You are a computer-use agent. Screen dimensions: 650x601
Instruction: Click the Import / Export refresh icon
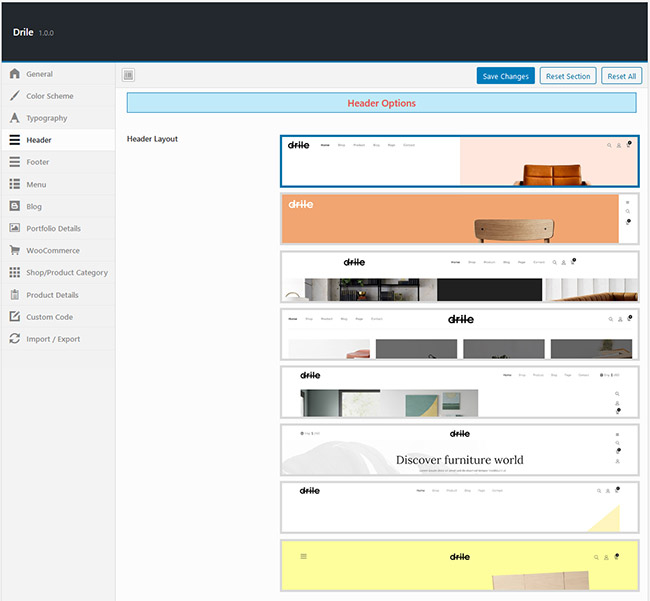tap(15, 339)
